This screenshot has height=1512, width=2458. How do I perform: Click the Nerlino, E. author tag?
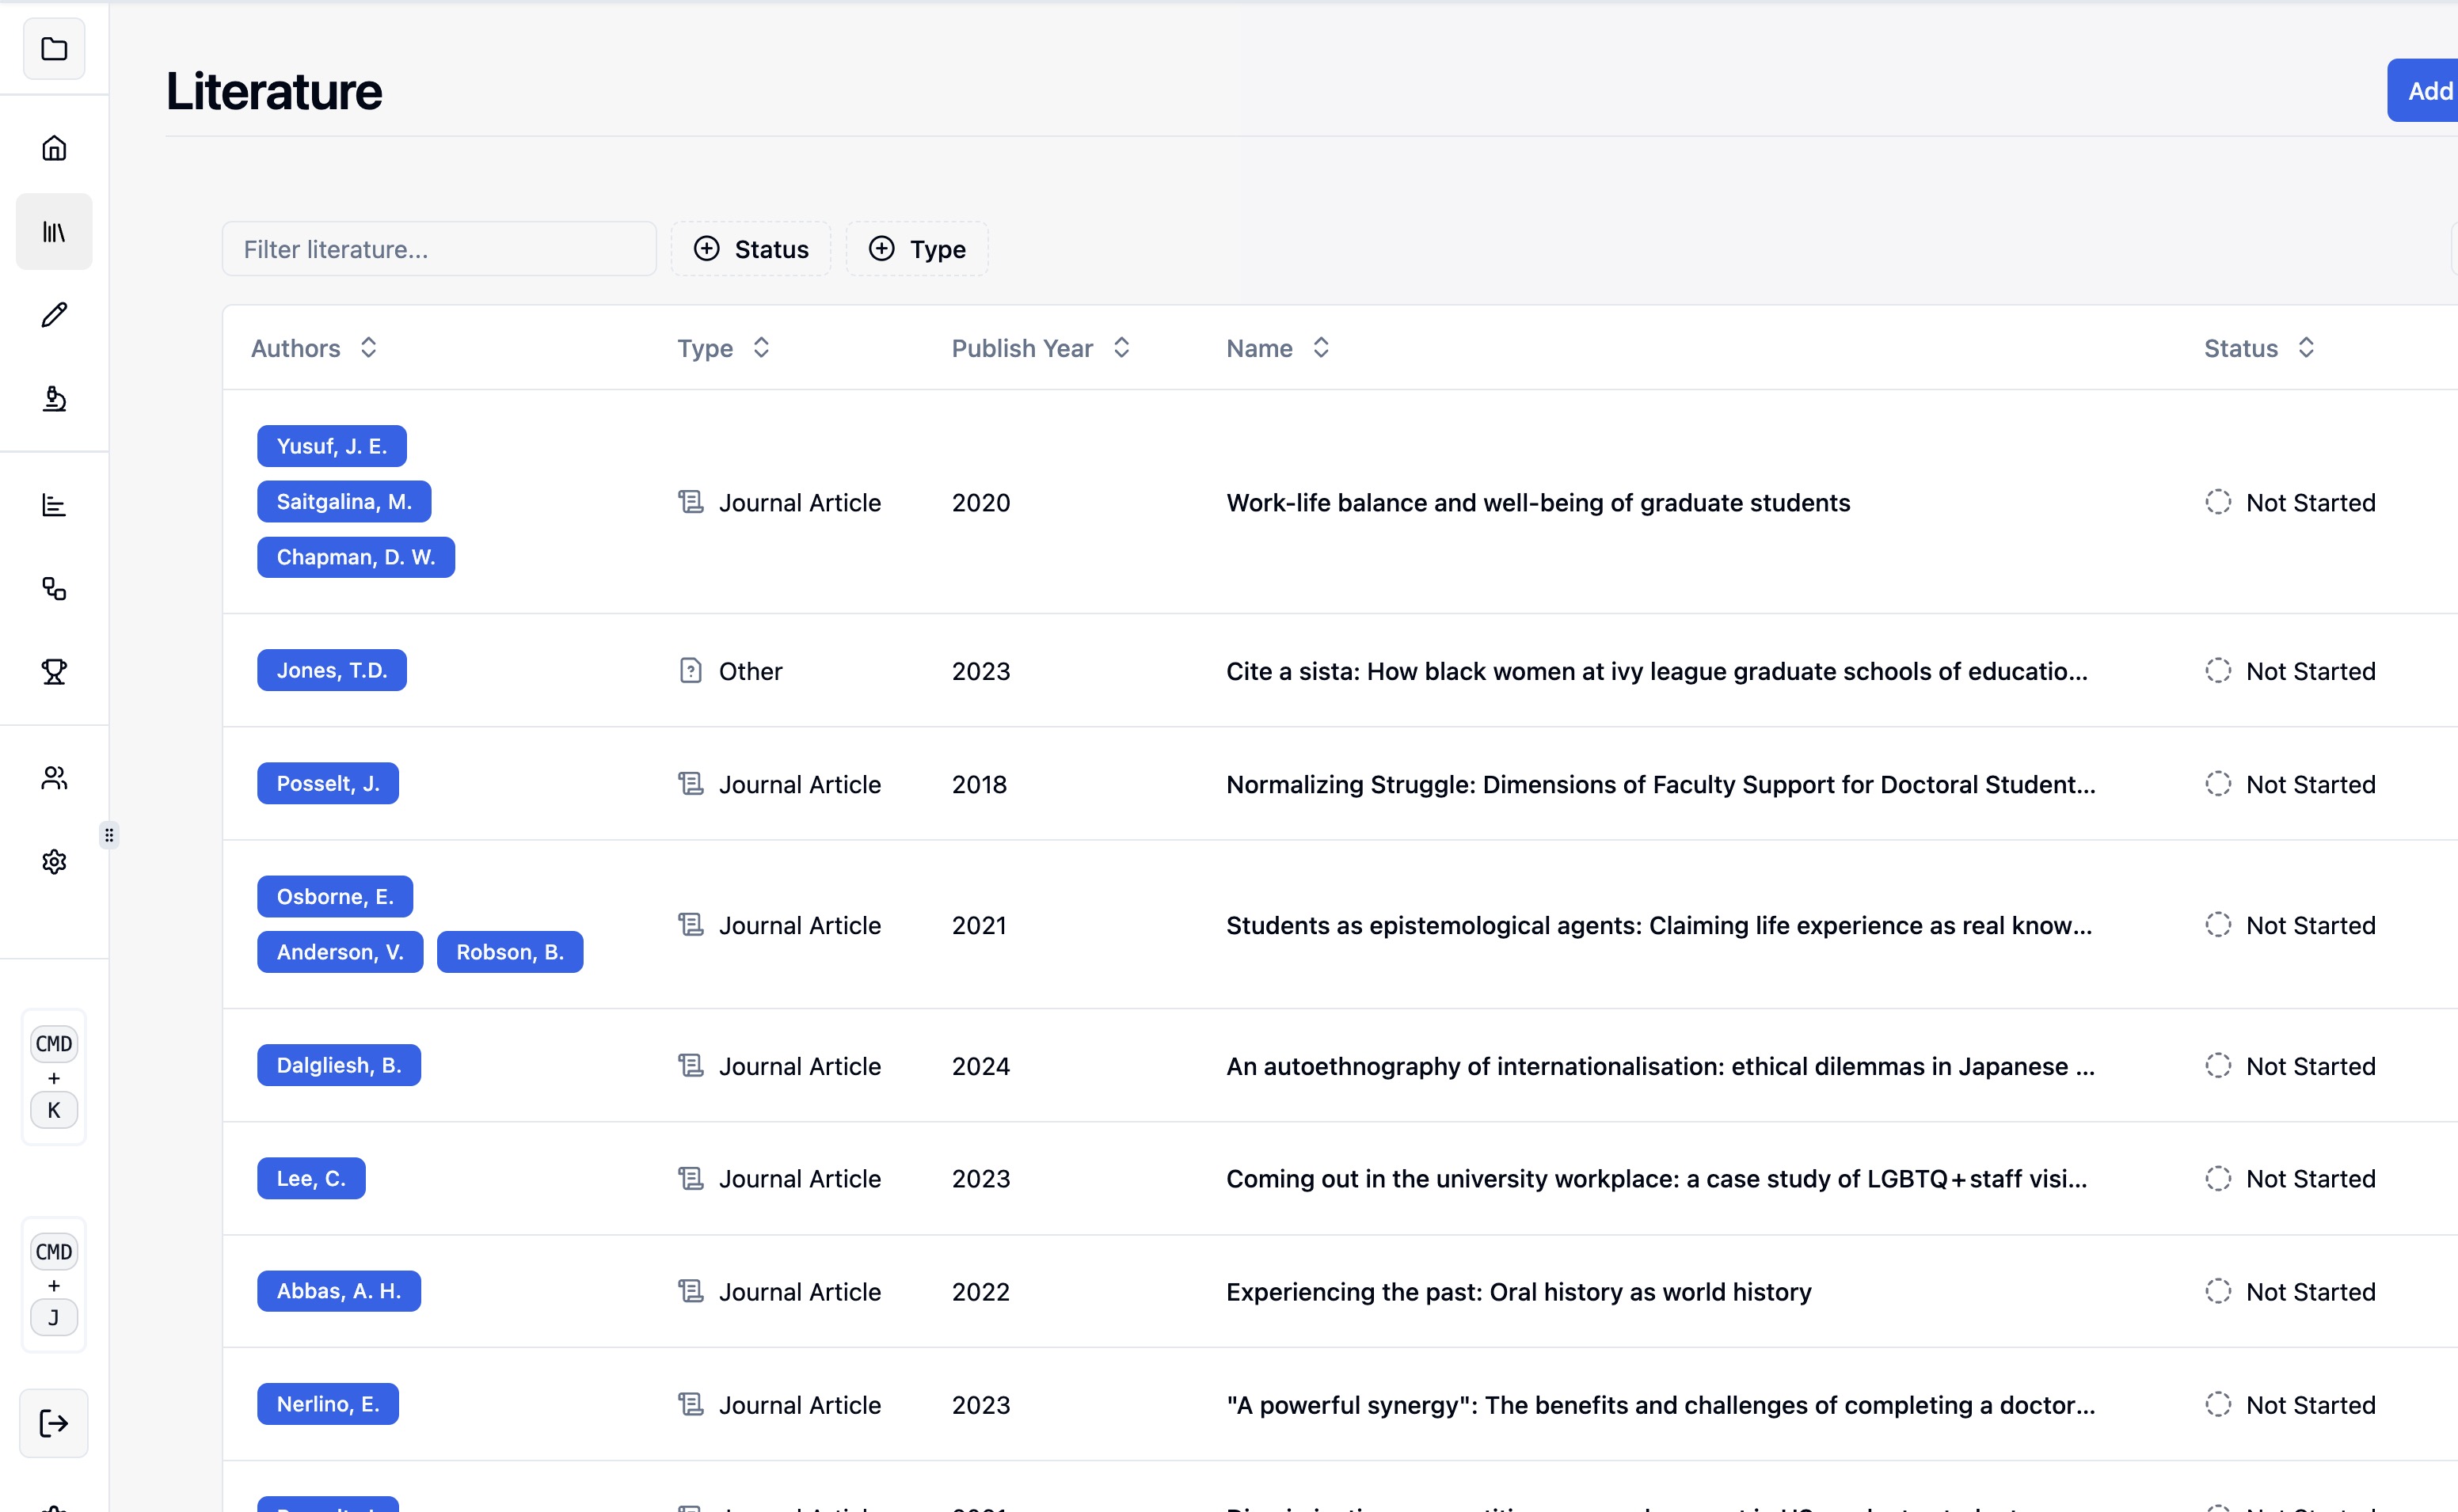328,1404
